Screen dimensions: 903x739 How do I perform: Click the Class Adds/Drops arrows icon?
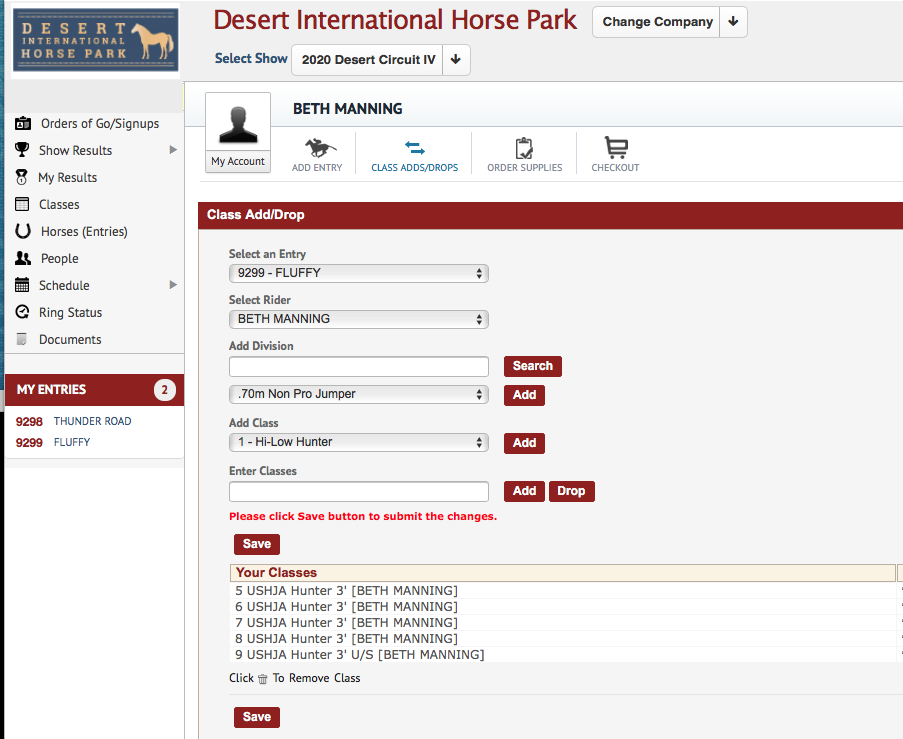[x=415, y=148]
